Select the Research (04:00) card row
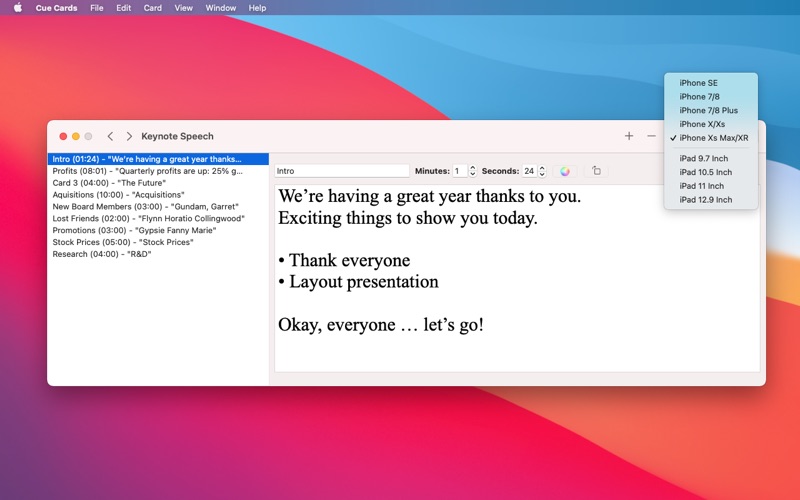This screenshot has width=800, height=500. coord(158,254)
